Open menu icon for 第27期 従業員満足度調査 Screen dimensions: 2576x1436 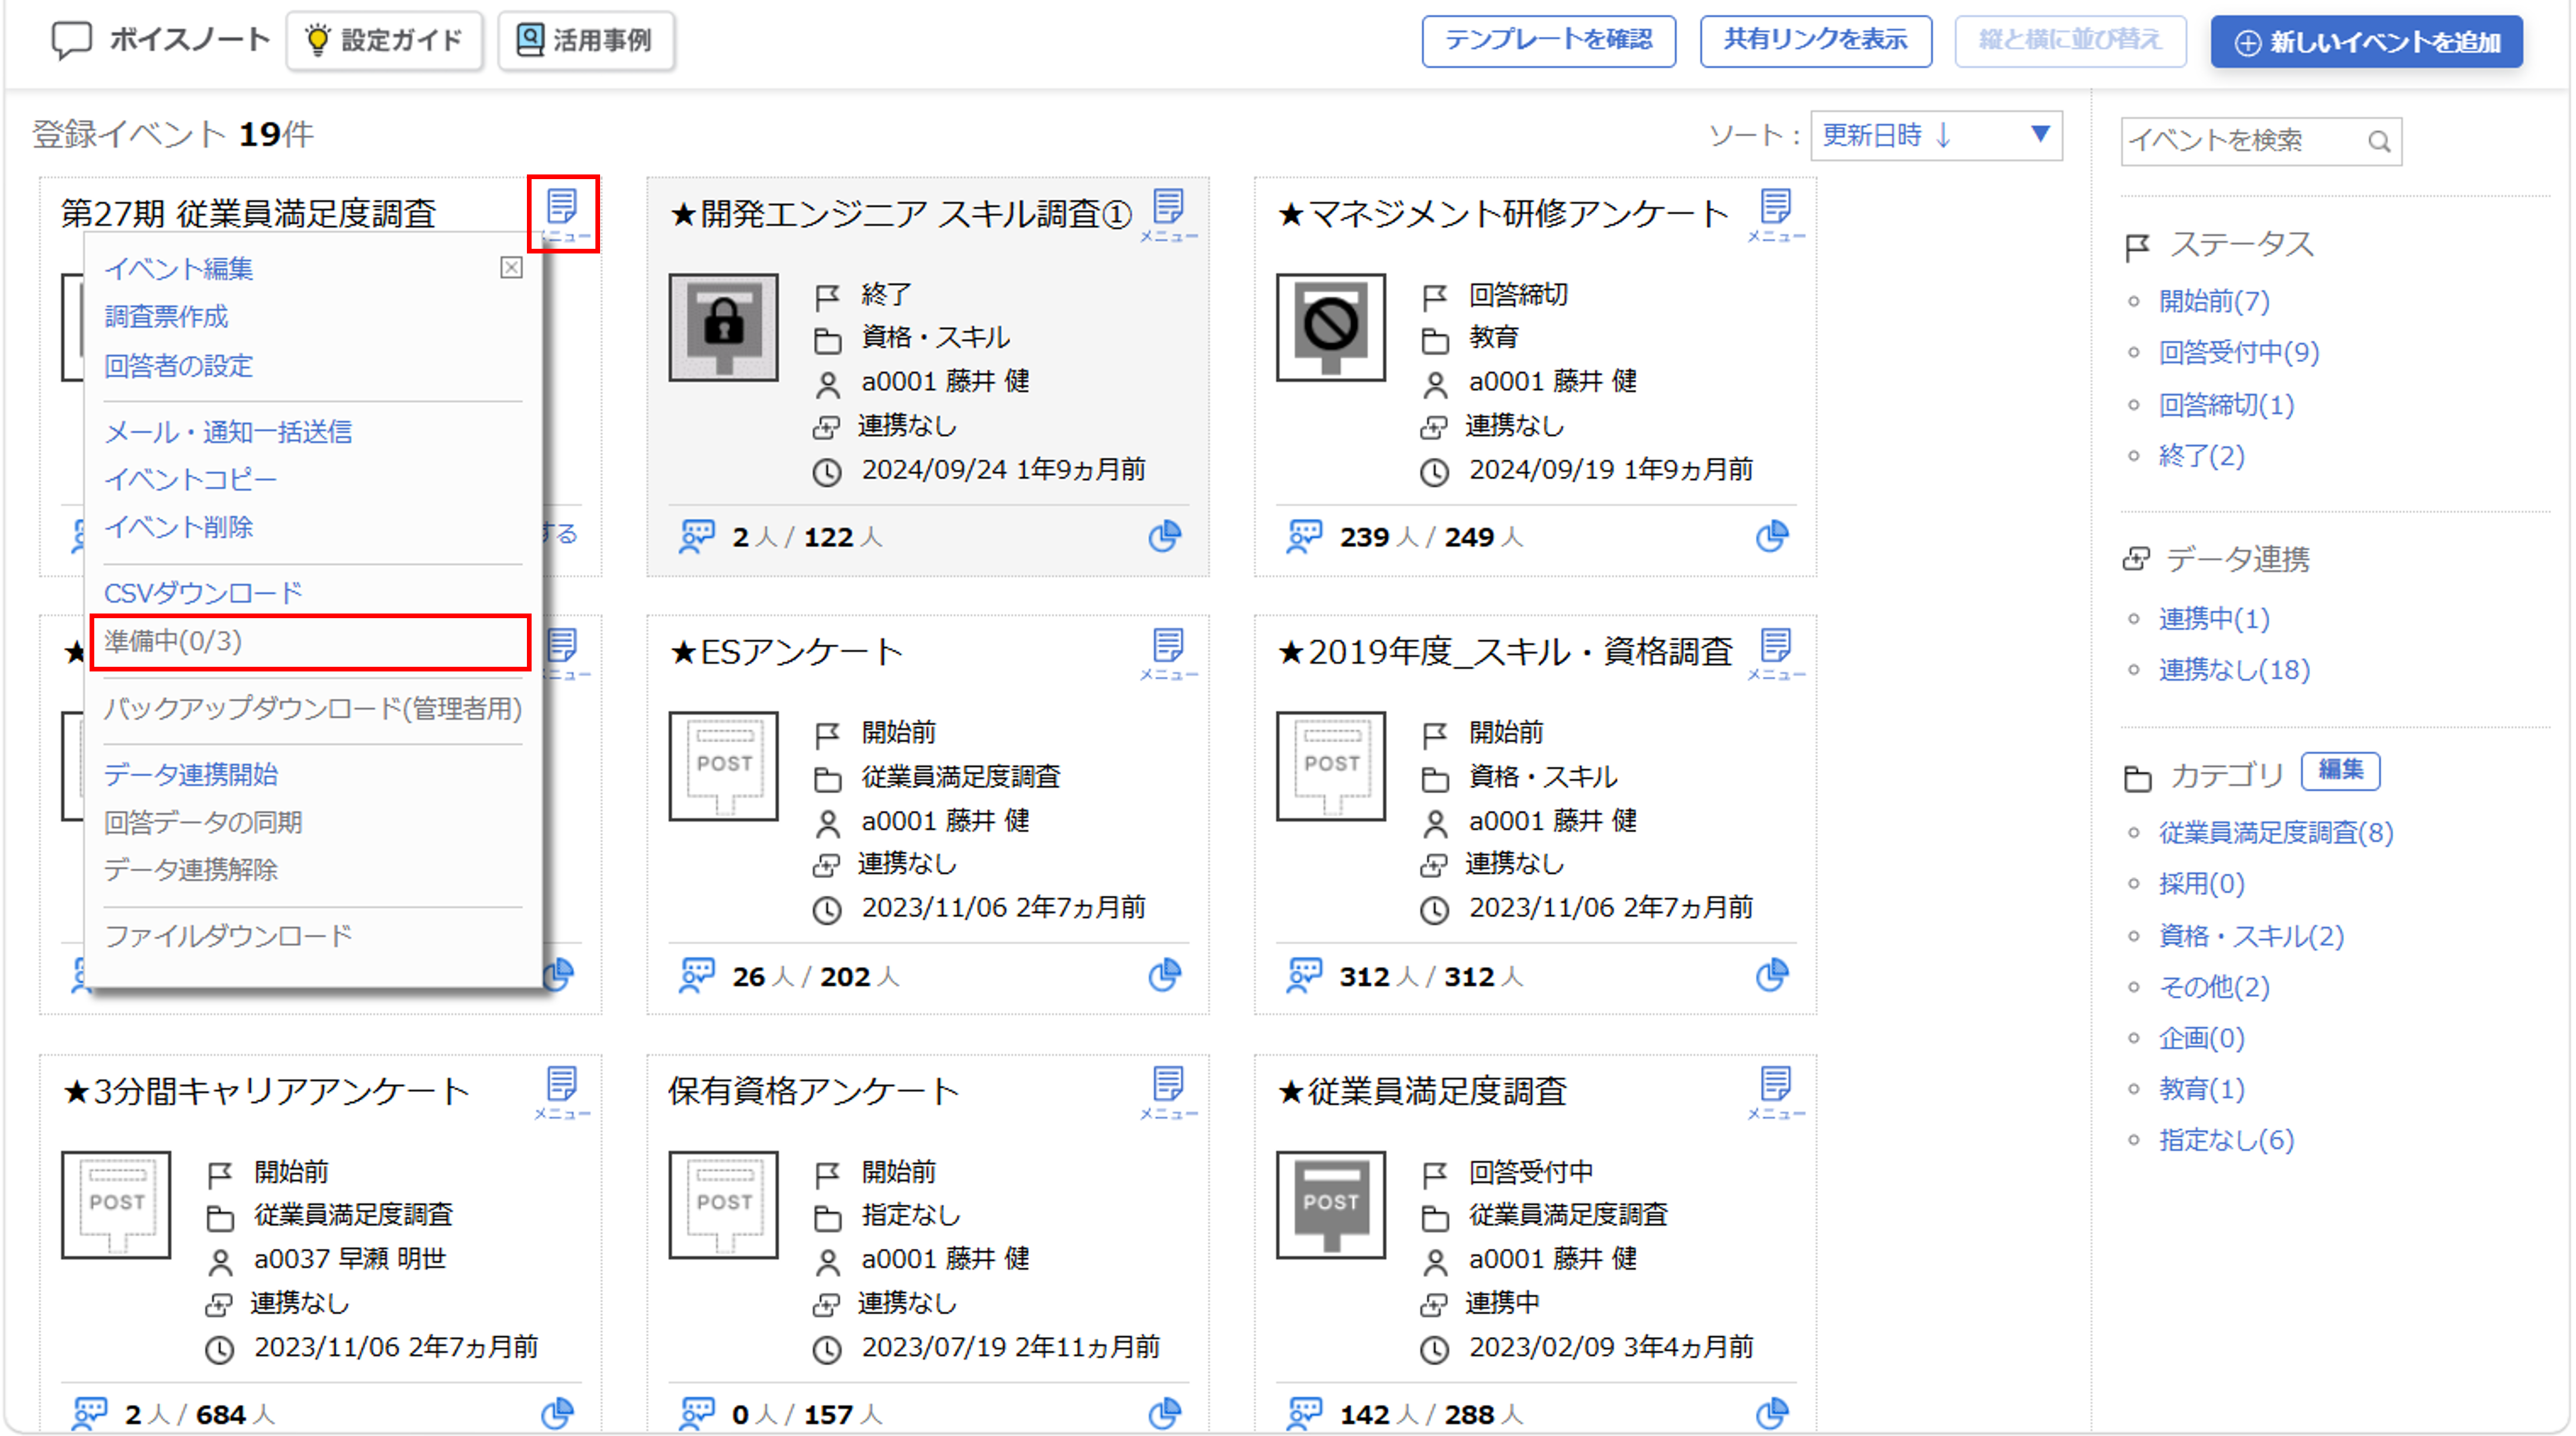[563, 214]
